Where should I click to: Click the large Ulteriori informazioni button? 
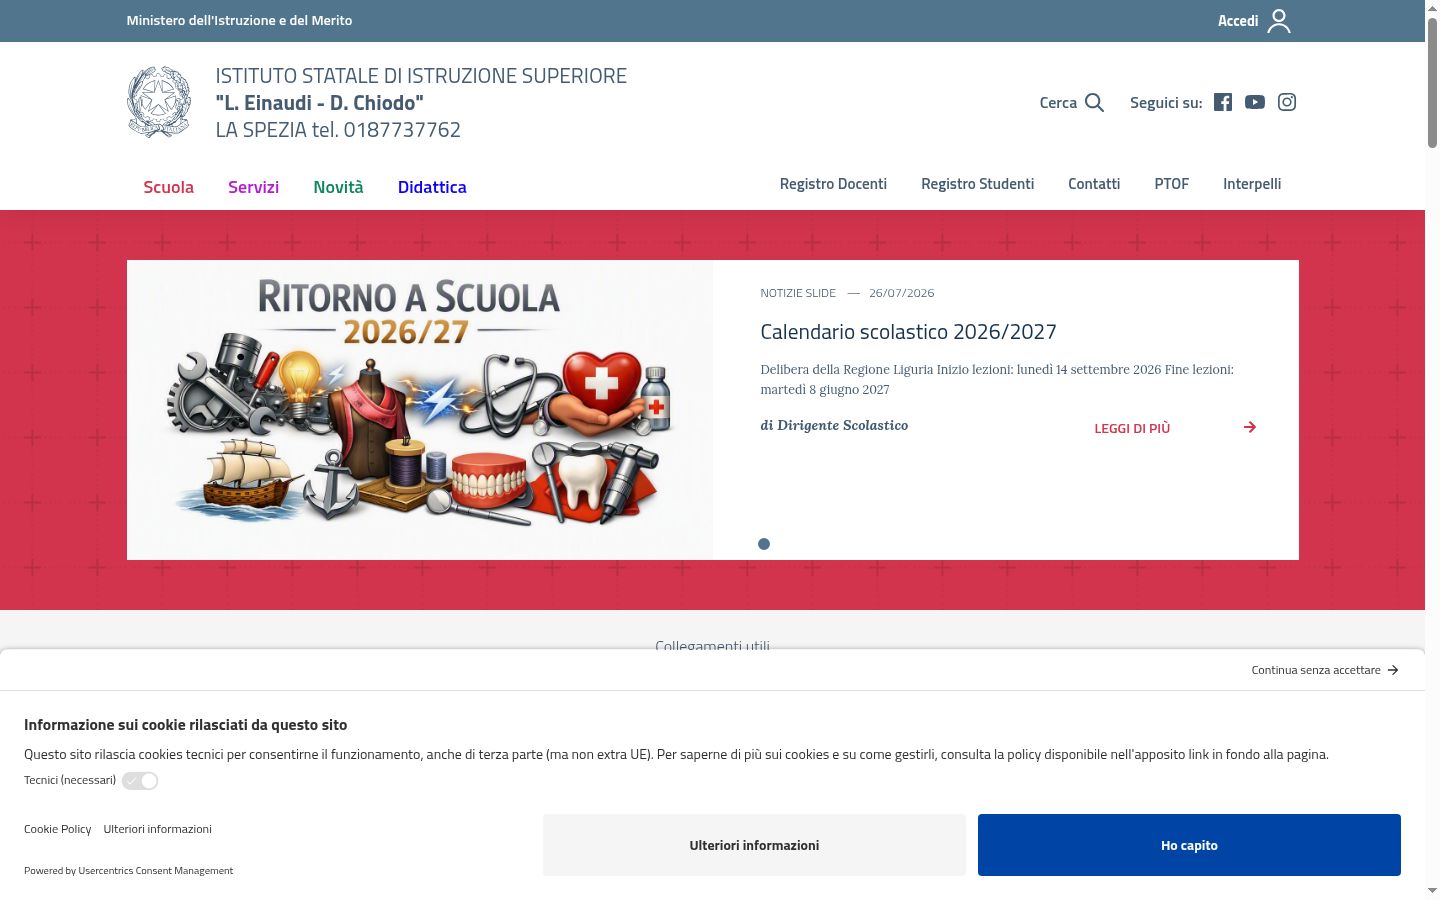point(754,845)
